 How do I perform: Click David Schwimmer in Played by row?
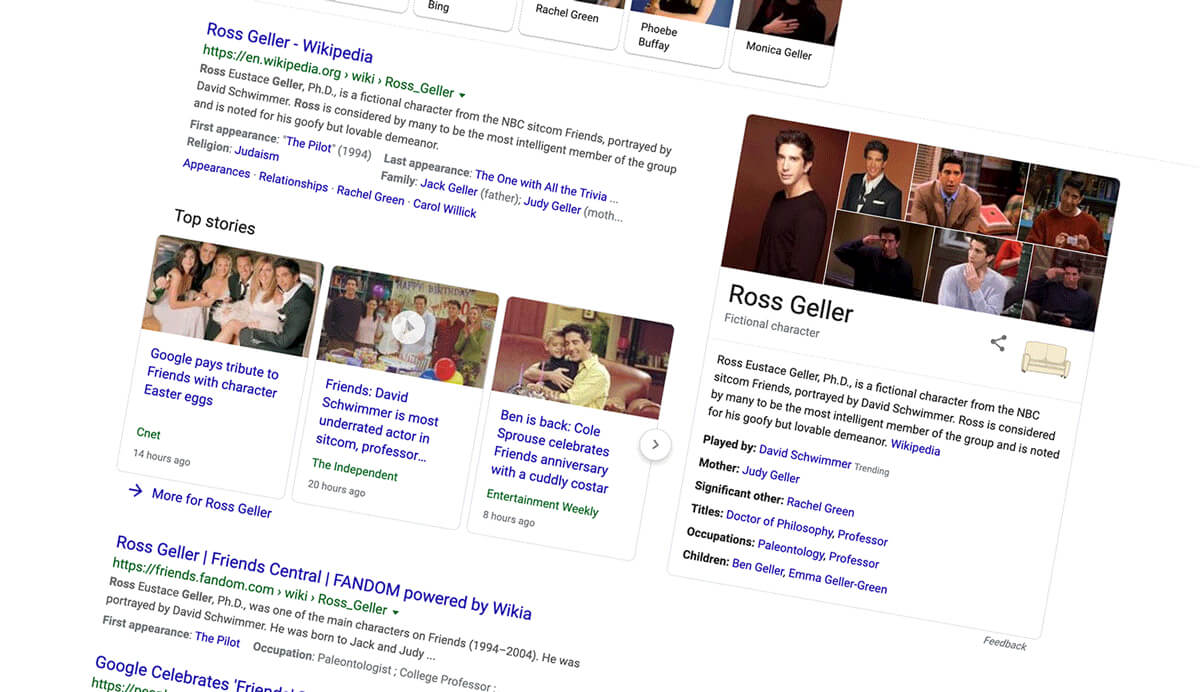(805, 457)
